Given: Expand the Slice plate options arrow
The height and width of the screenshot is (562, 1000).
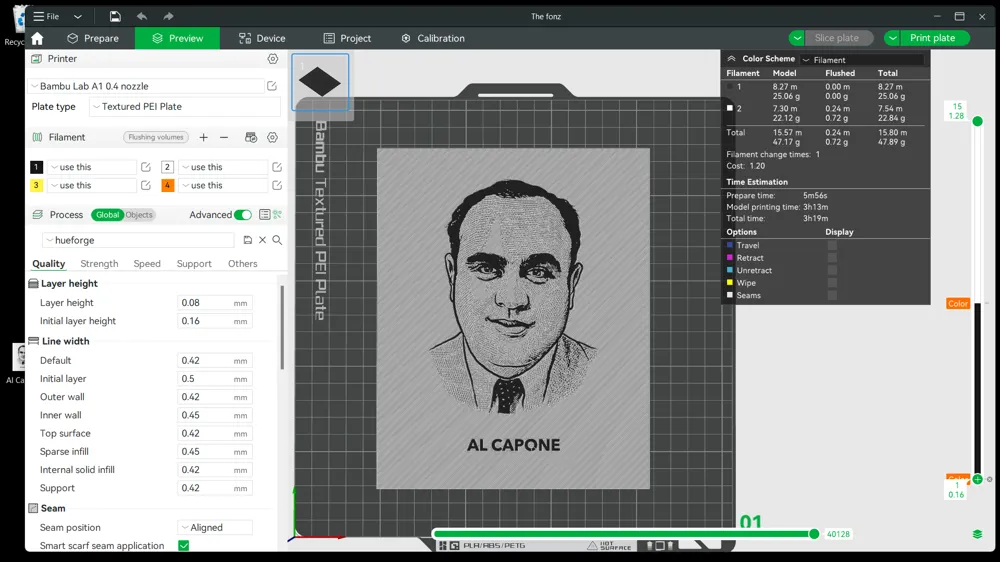Looking at the screenshot, I should coord(797,38).
